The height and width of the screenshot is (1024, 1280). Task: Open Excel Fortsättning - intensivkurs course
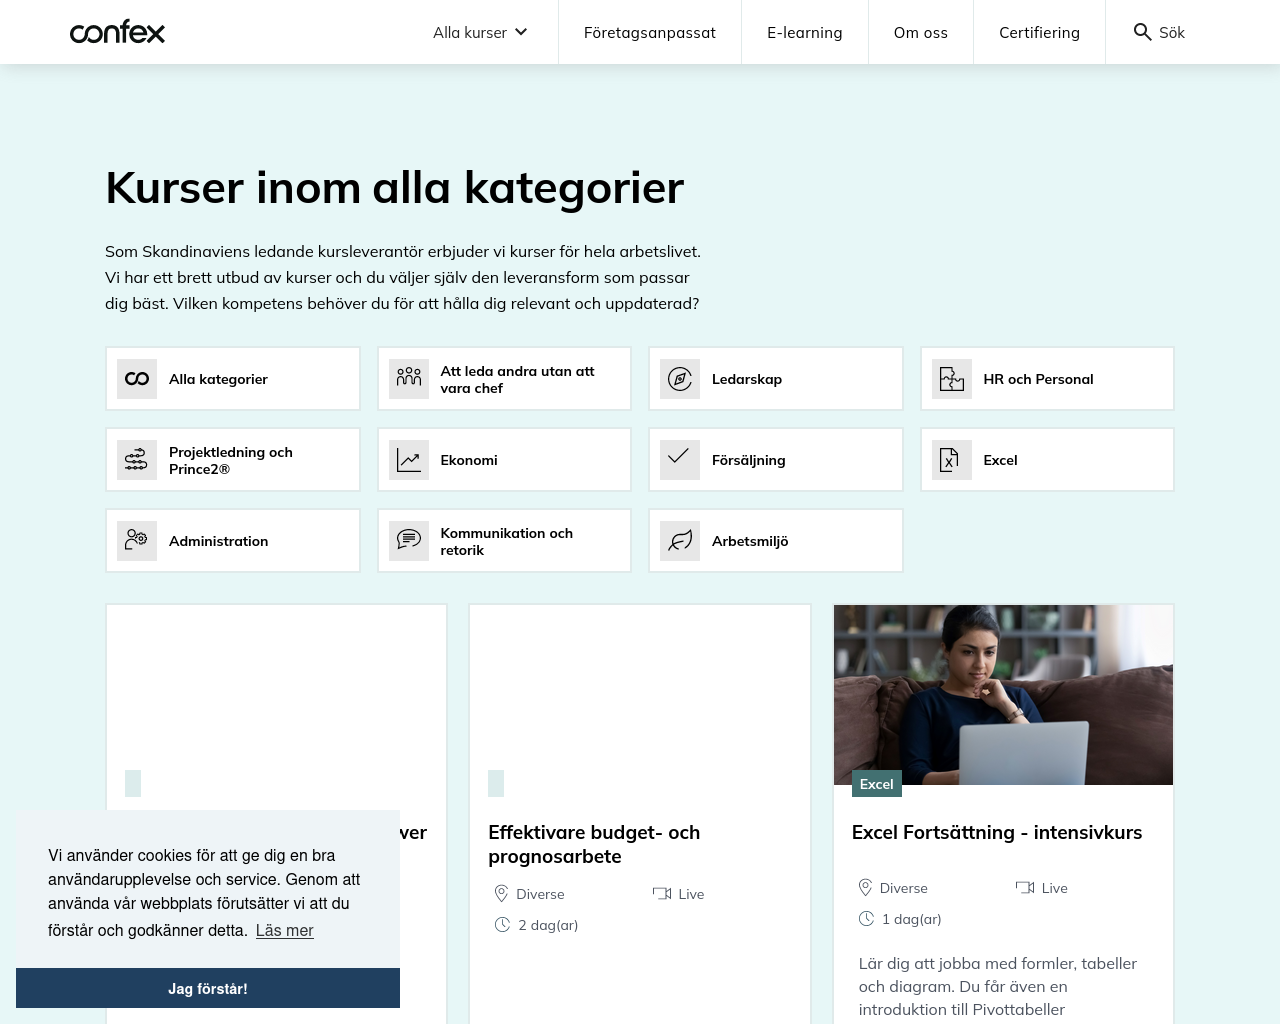coord(997,832)
